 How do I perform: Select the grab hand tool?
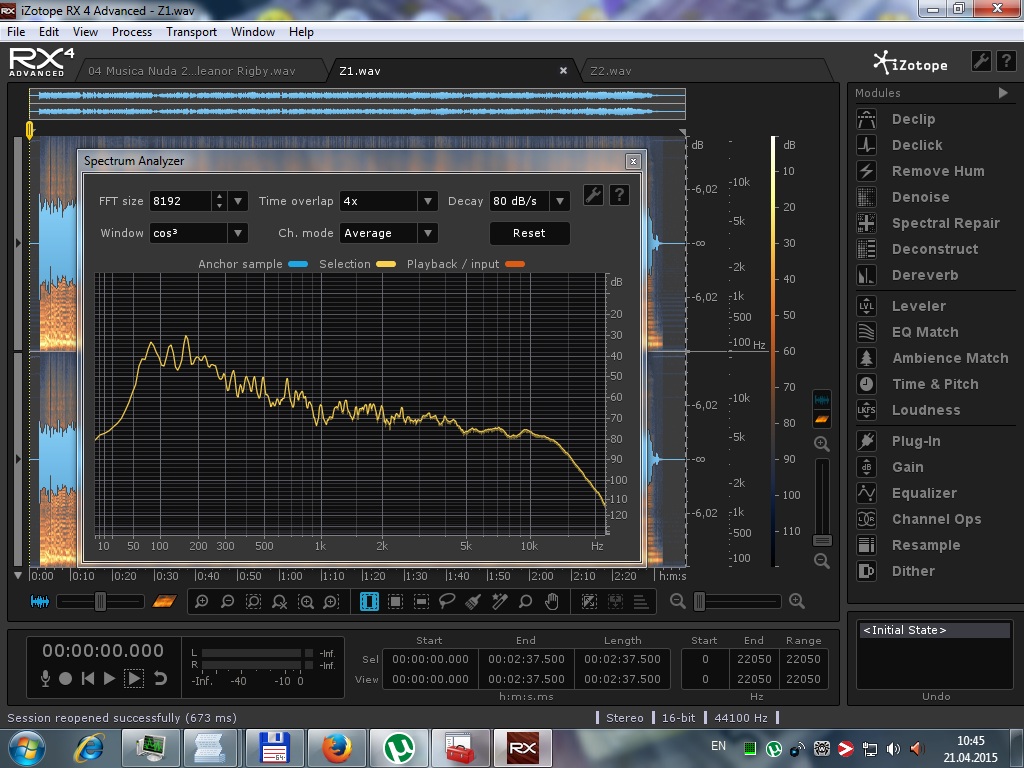[x=552, y=601]
